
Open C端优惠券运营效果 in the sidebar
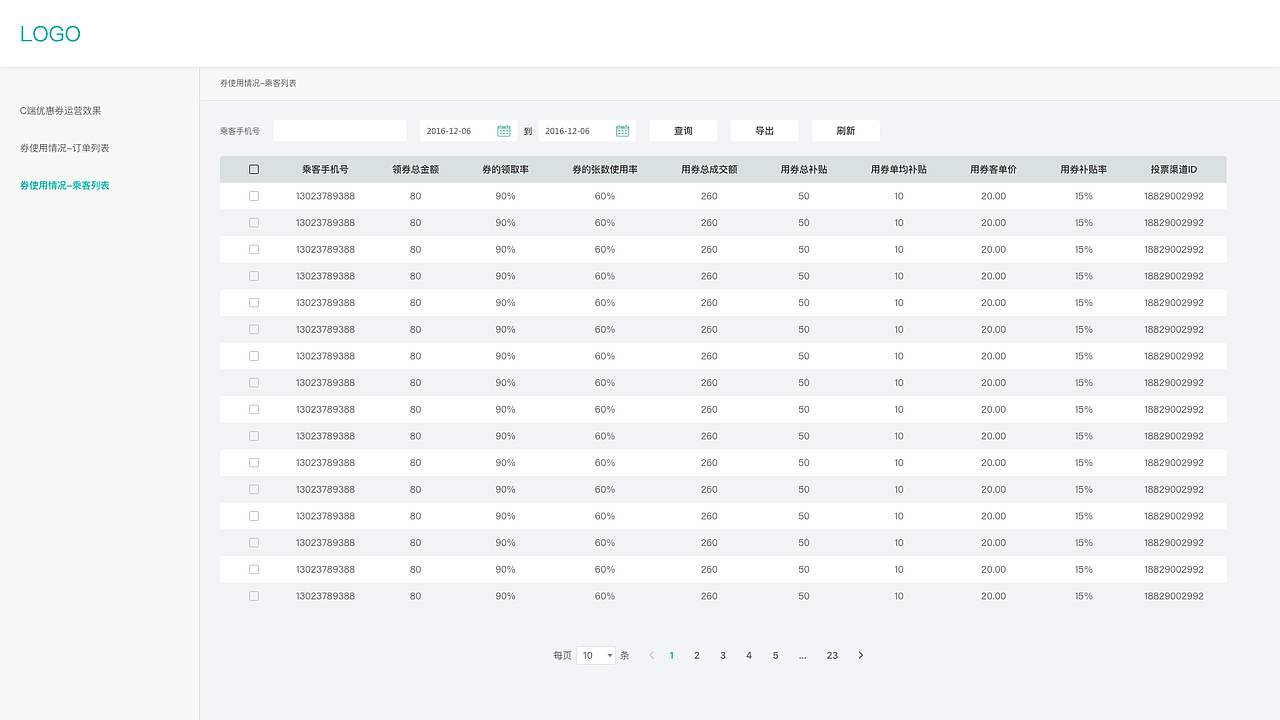click(60, 111)
